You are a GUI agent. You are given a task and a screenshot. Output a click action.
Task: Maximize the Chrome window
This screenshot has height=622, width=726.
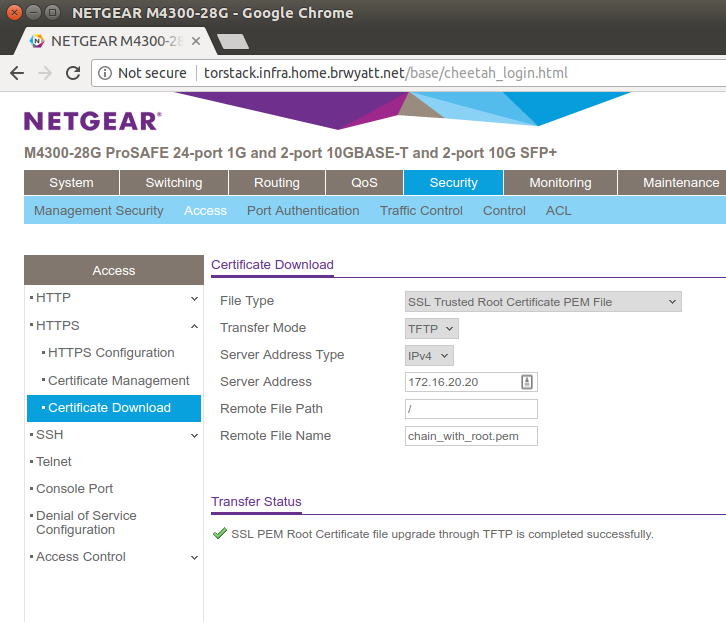pos(52,13)
